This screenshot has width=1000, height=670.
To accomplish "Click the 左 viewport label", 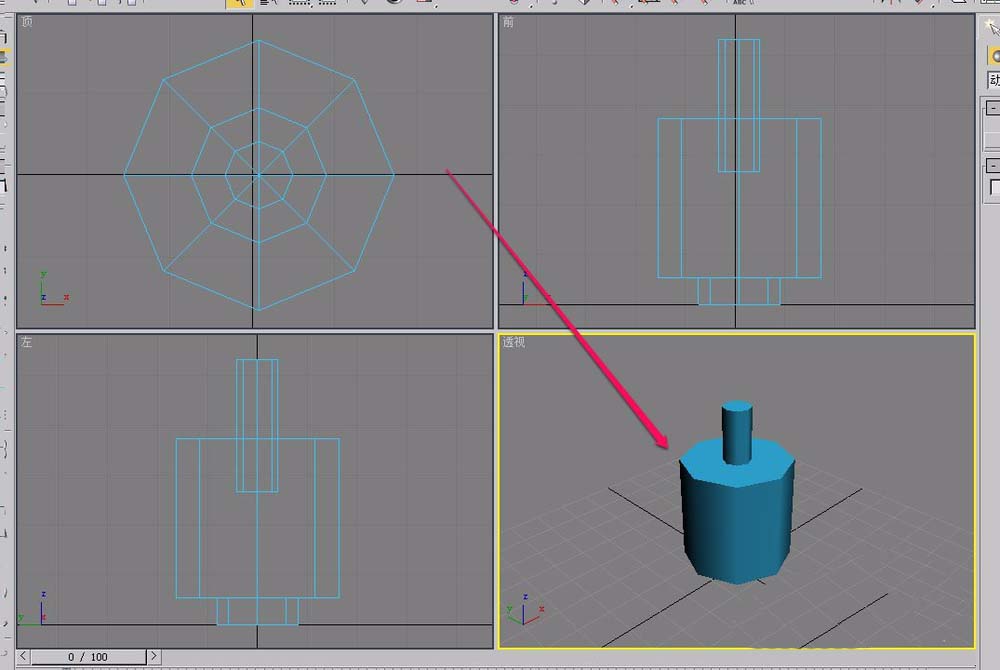I will click(26, 342).
